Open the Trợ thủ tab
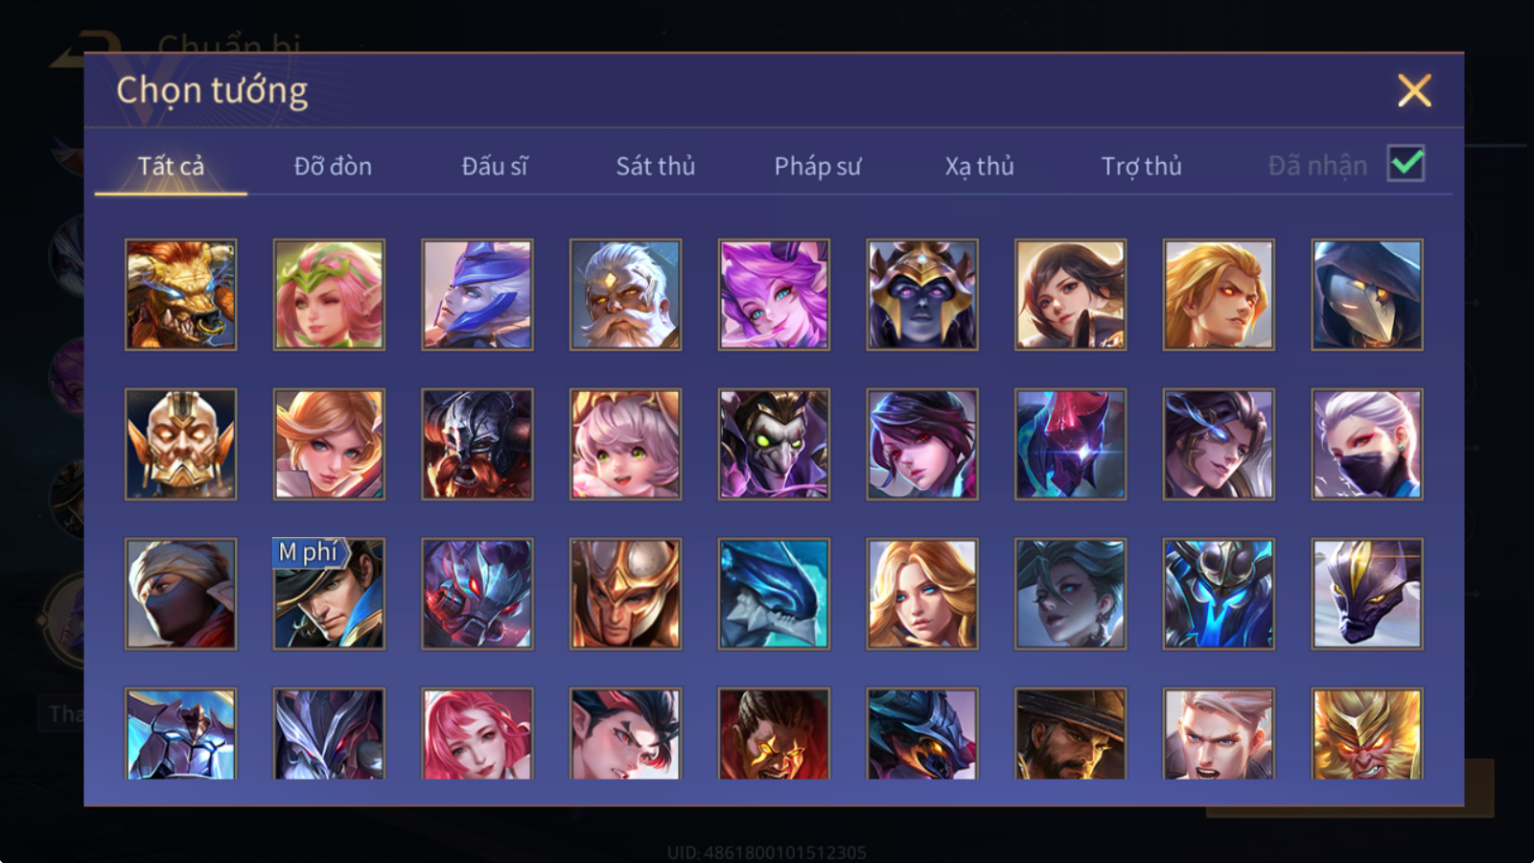The image size is (1534, 863). point(1142,166)
